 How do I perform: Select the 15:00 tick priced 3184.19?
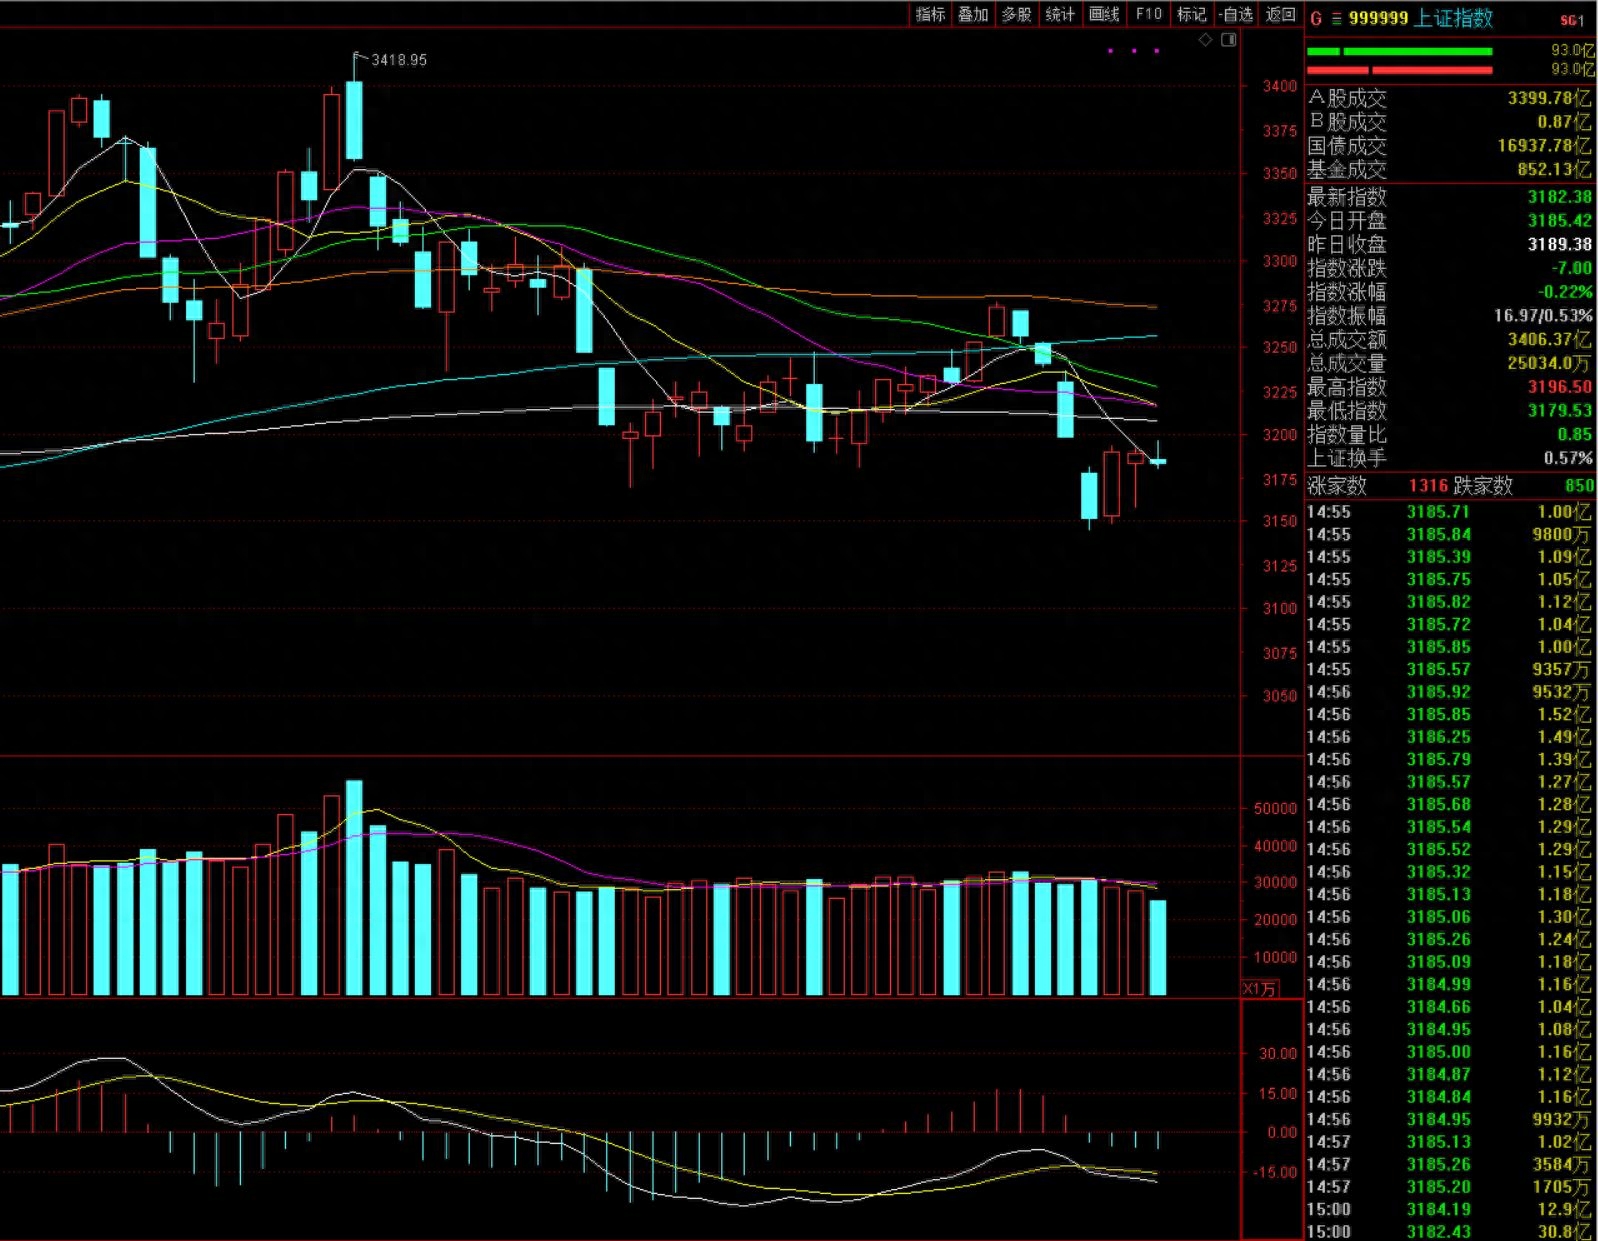pos(1449,1210)
